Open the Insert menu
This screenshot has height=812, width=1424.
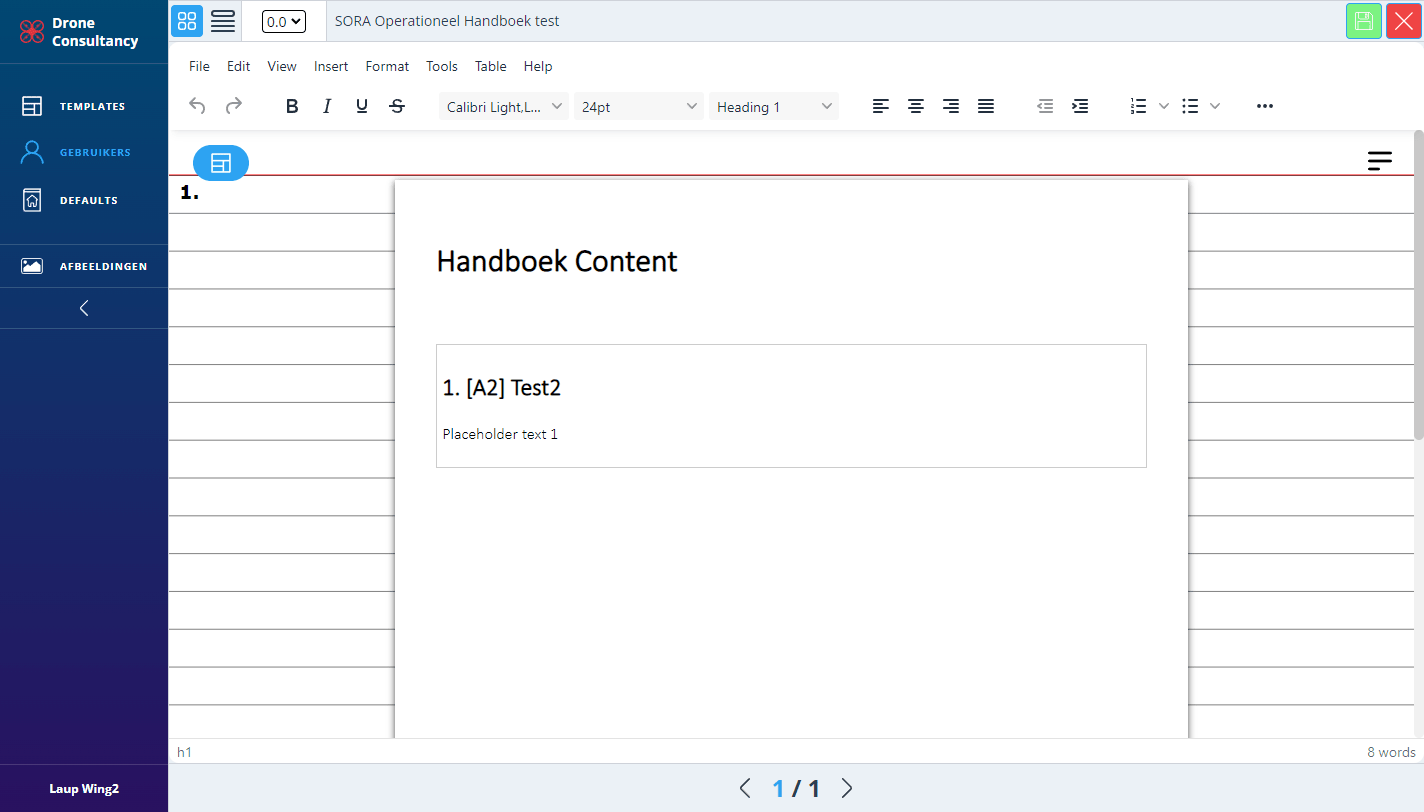(x=331, y=66)
